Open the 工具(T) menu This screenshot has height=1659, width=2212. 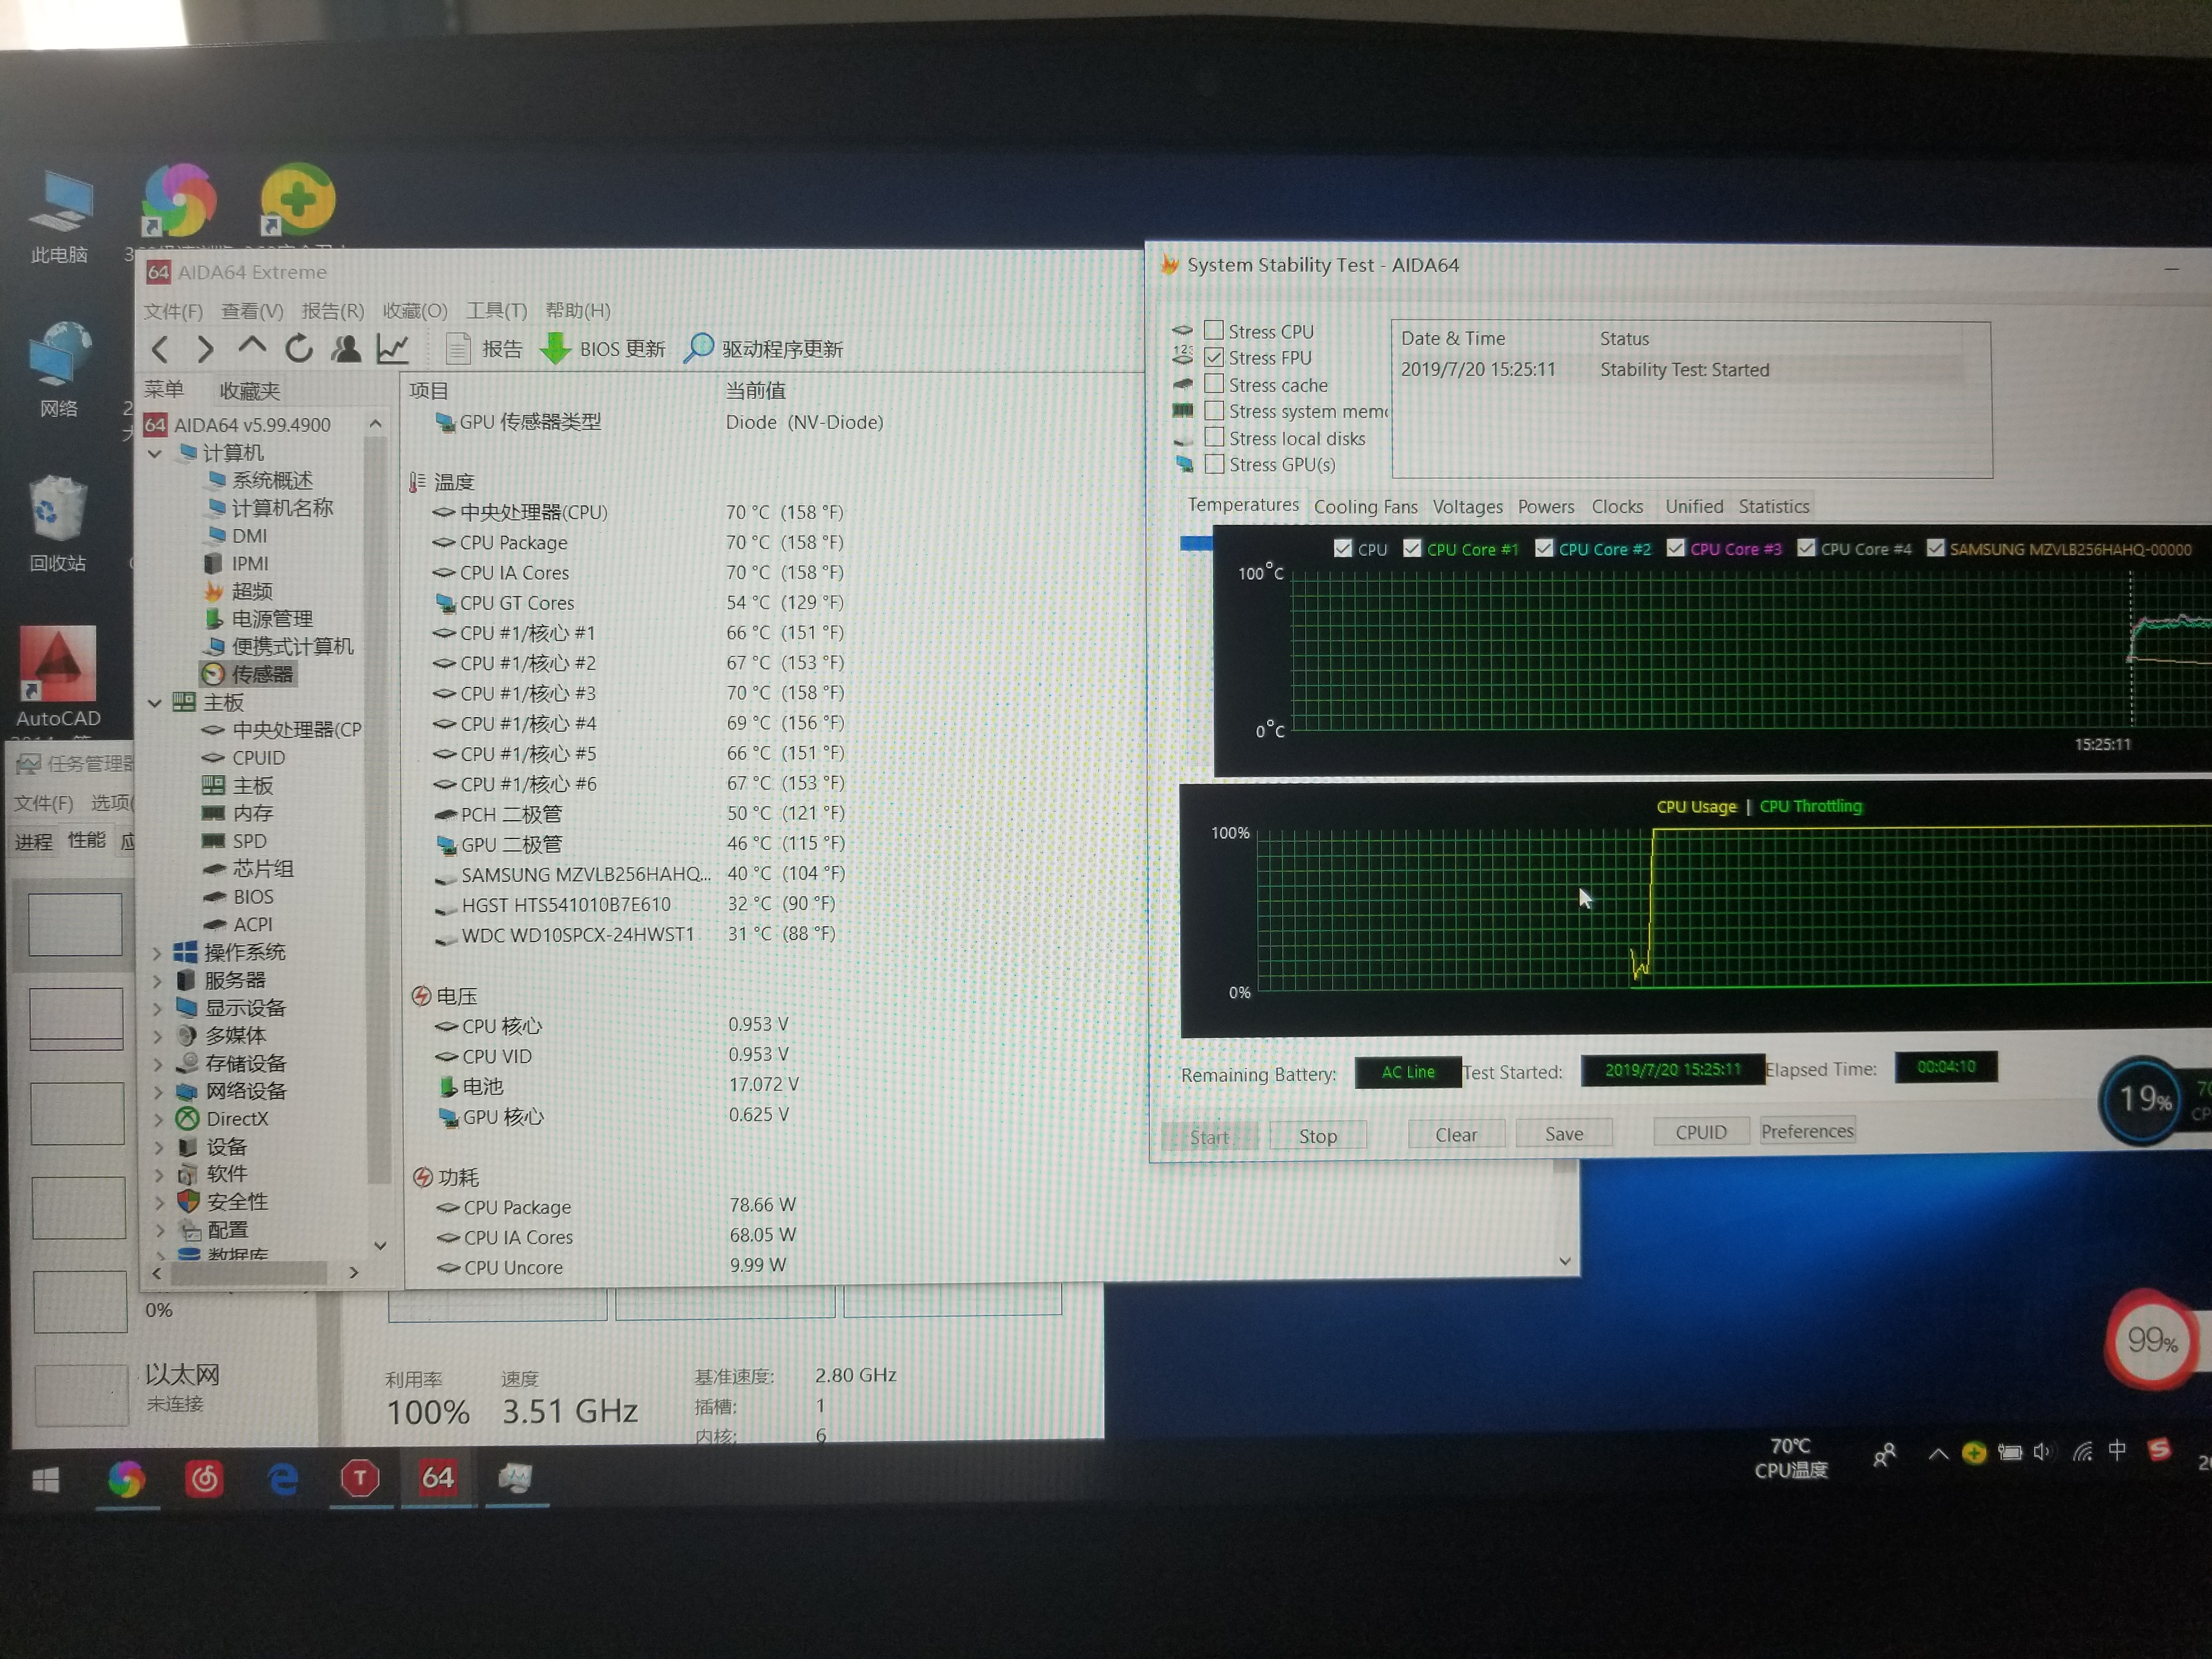(x=496, y=311)
